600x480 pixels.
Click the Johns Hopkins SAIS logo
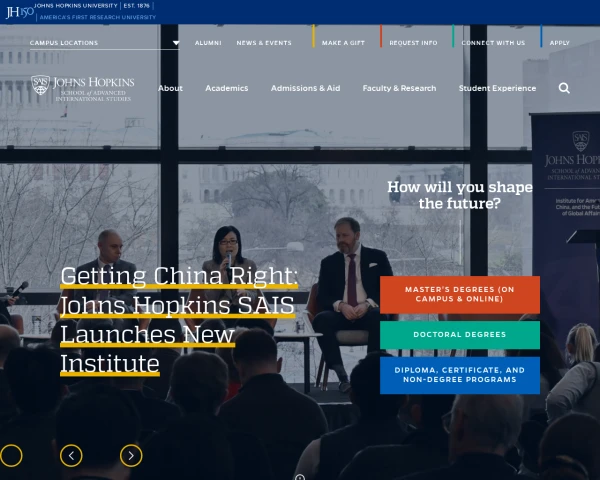(x=83, y=88)
